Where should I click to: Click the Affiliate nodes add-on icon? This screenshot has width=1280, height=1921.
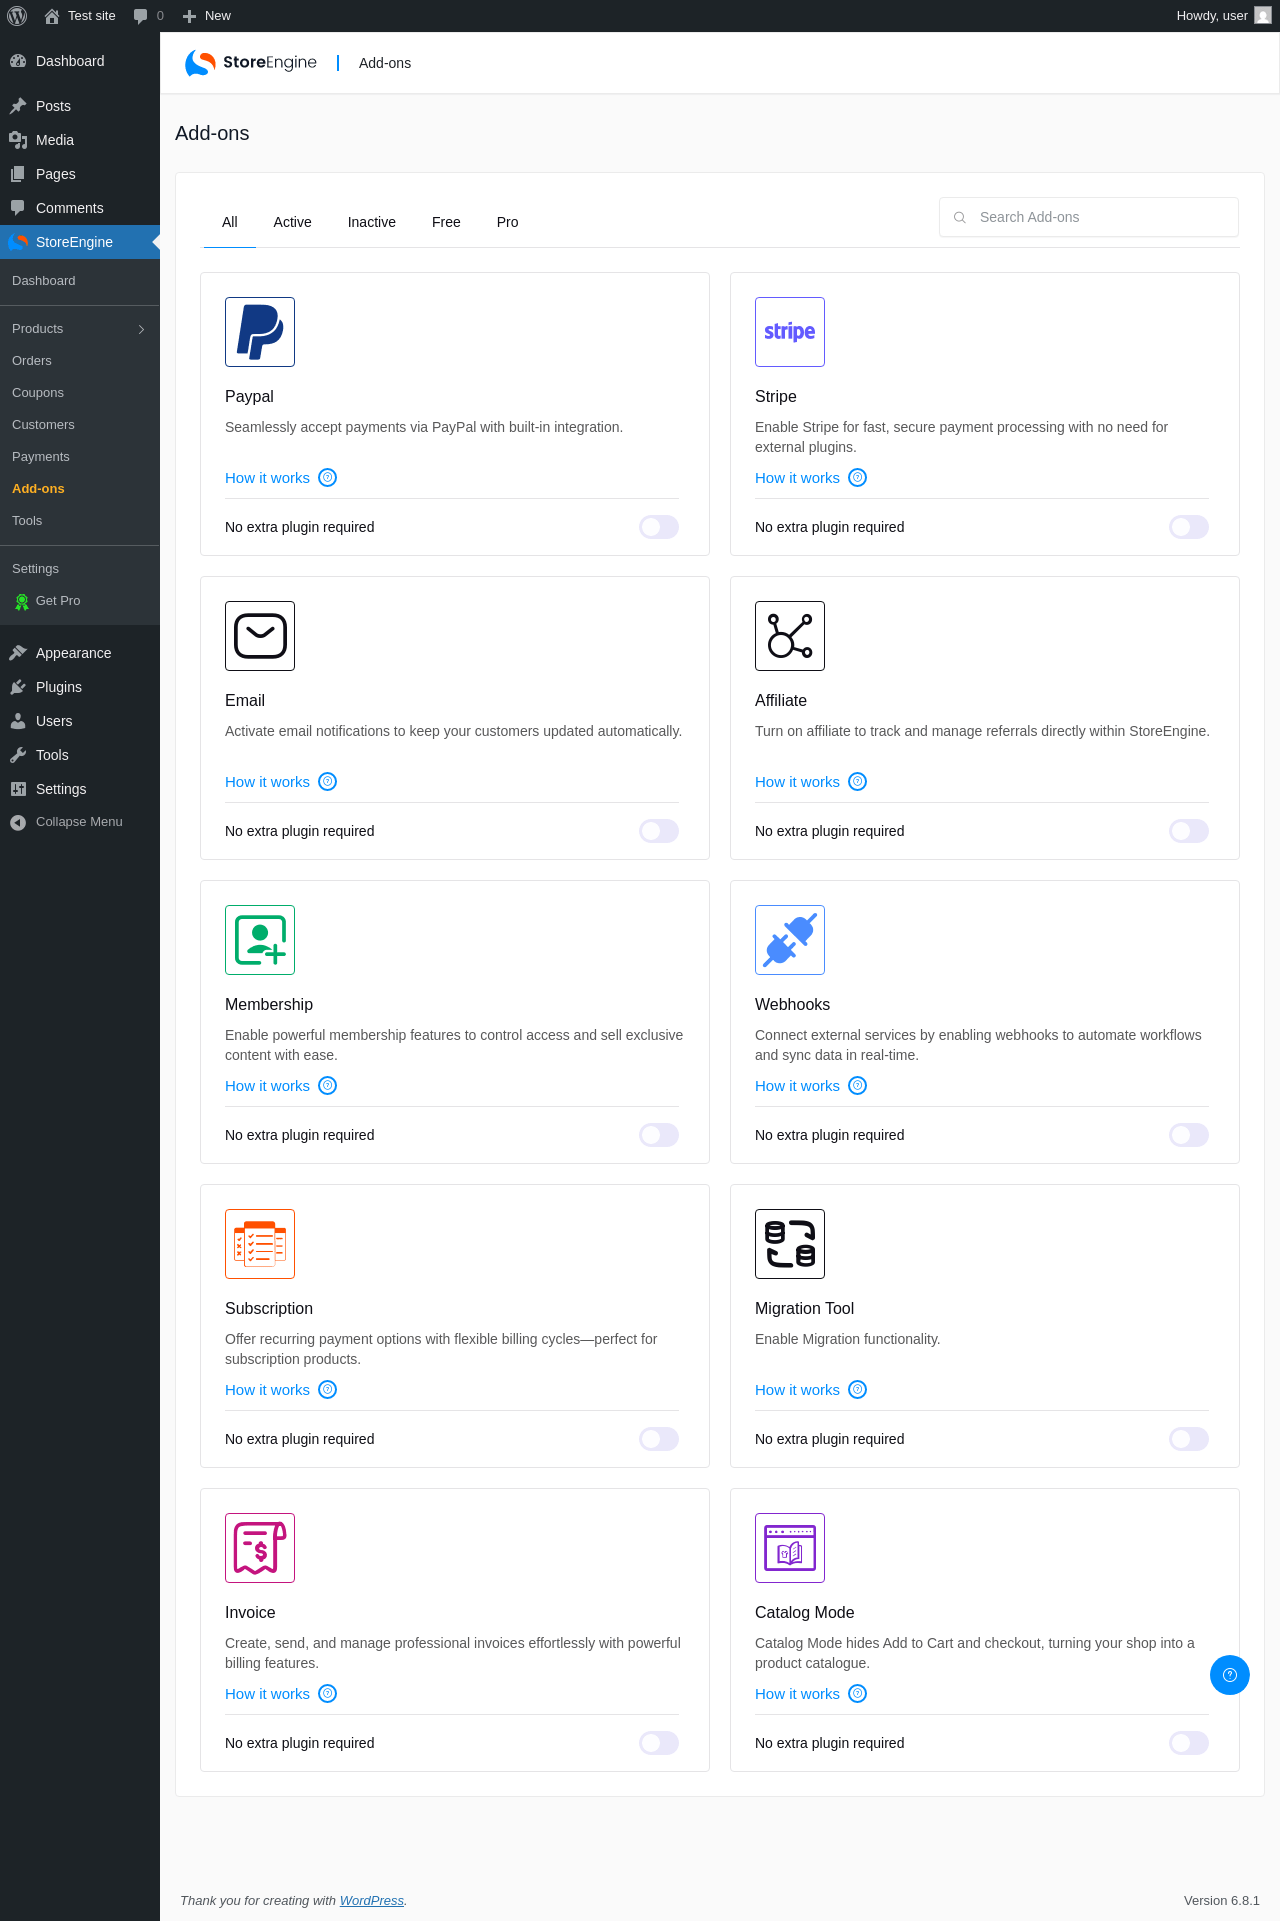pyautogui.click(x=790, y=636)
